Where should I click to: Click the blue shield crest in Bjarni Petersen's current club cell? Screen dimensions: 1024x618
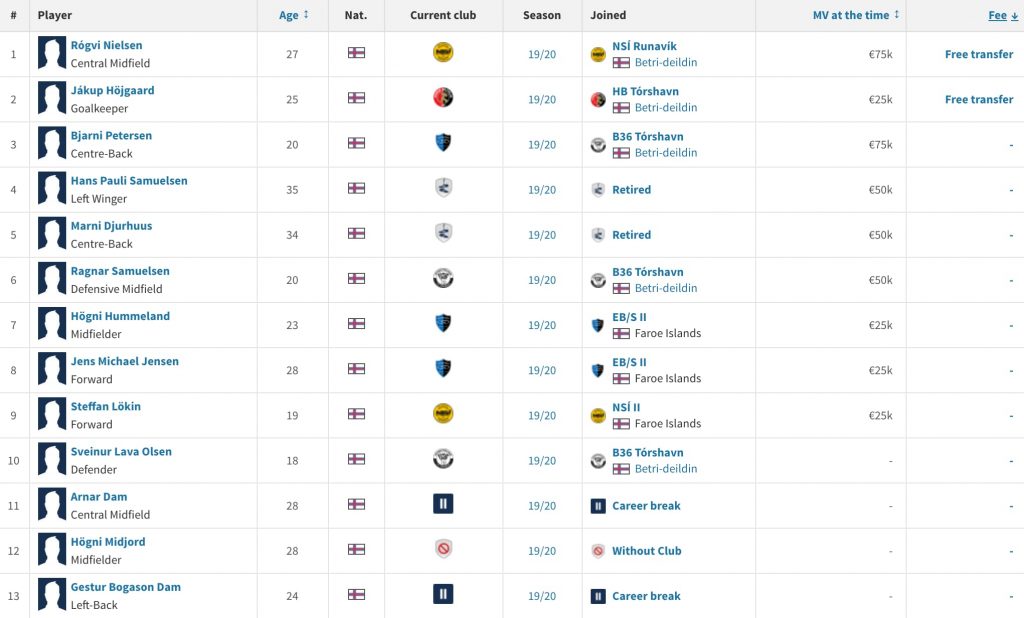[x=443, y=142]
